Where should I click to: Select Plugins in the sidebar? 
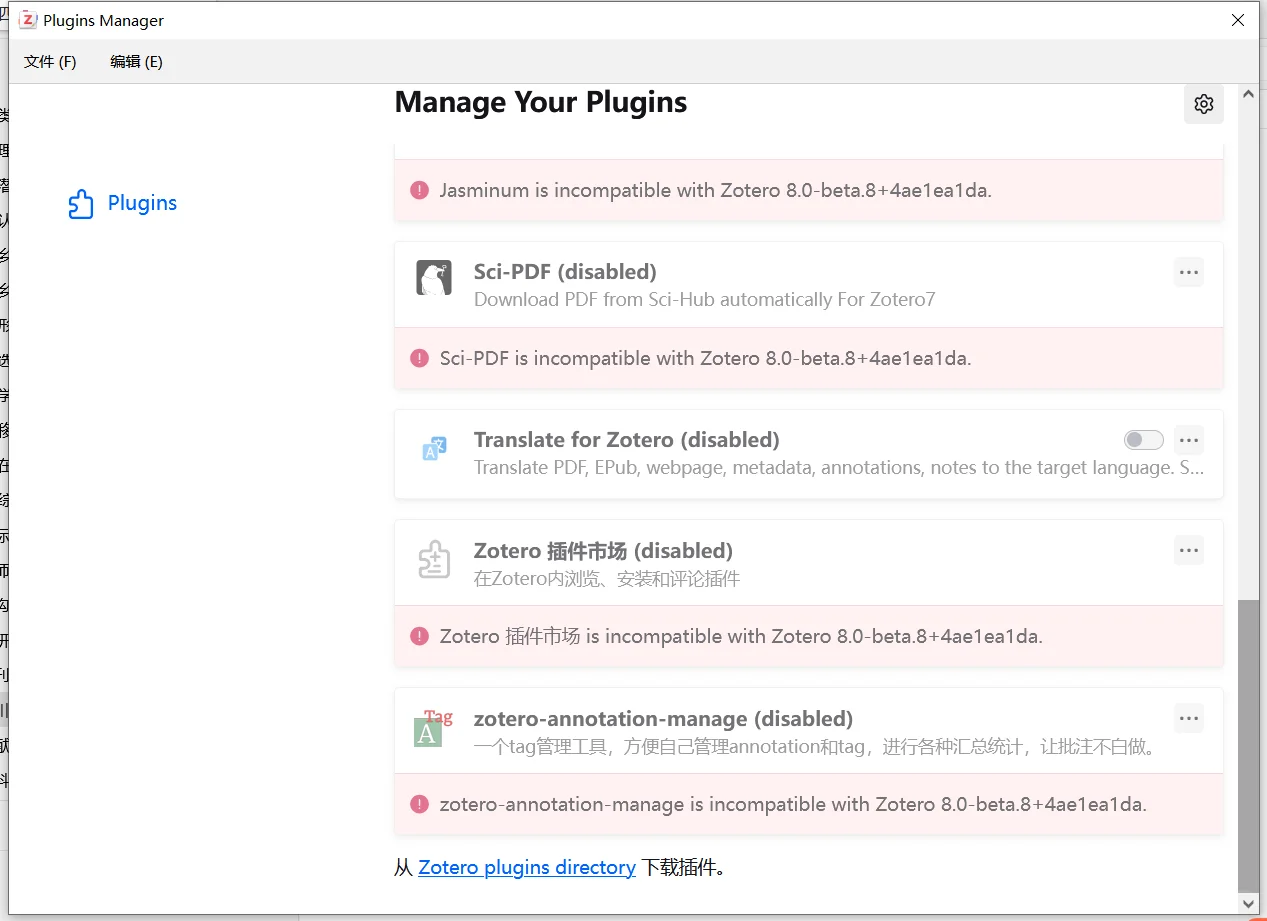[142, 203]
